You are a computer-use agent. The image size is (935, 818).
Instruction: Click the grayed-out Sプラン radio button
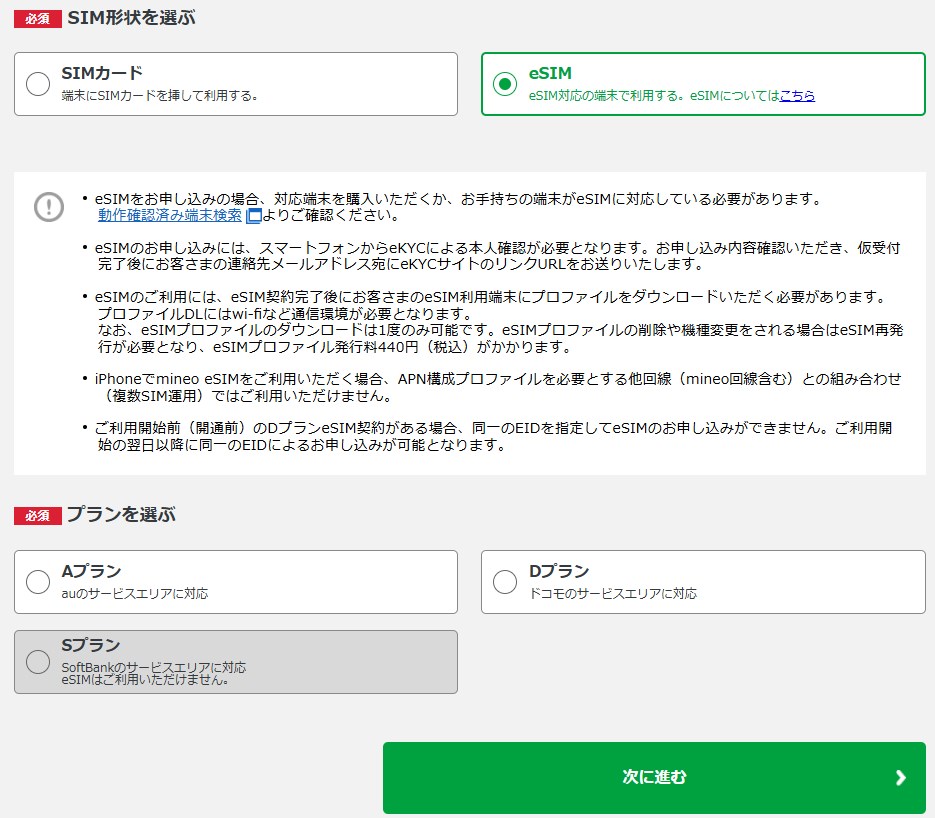36,661
